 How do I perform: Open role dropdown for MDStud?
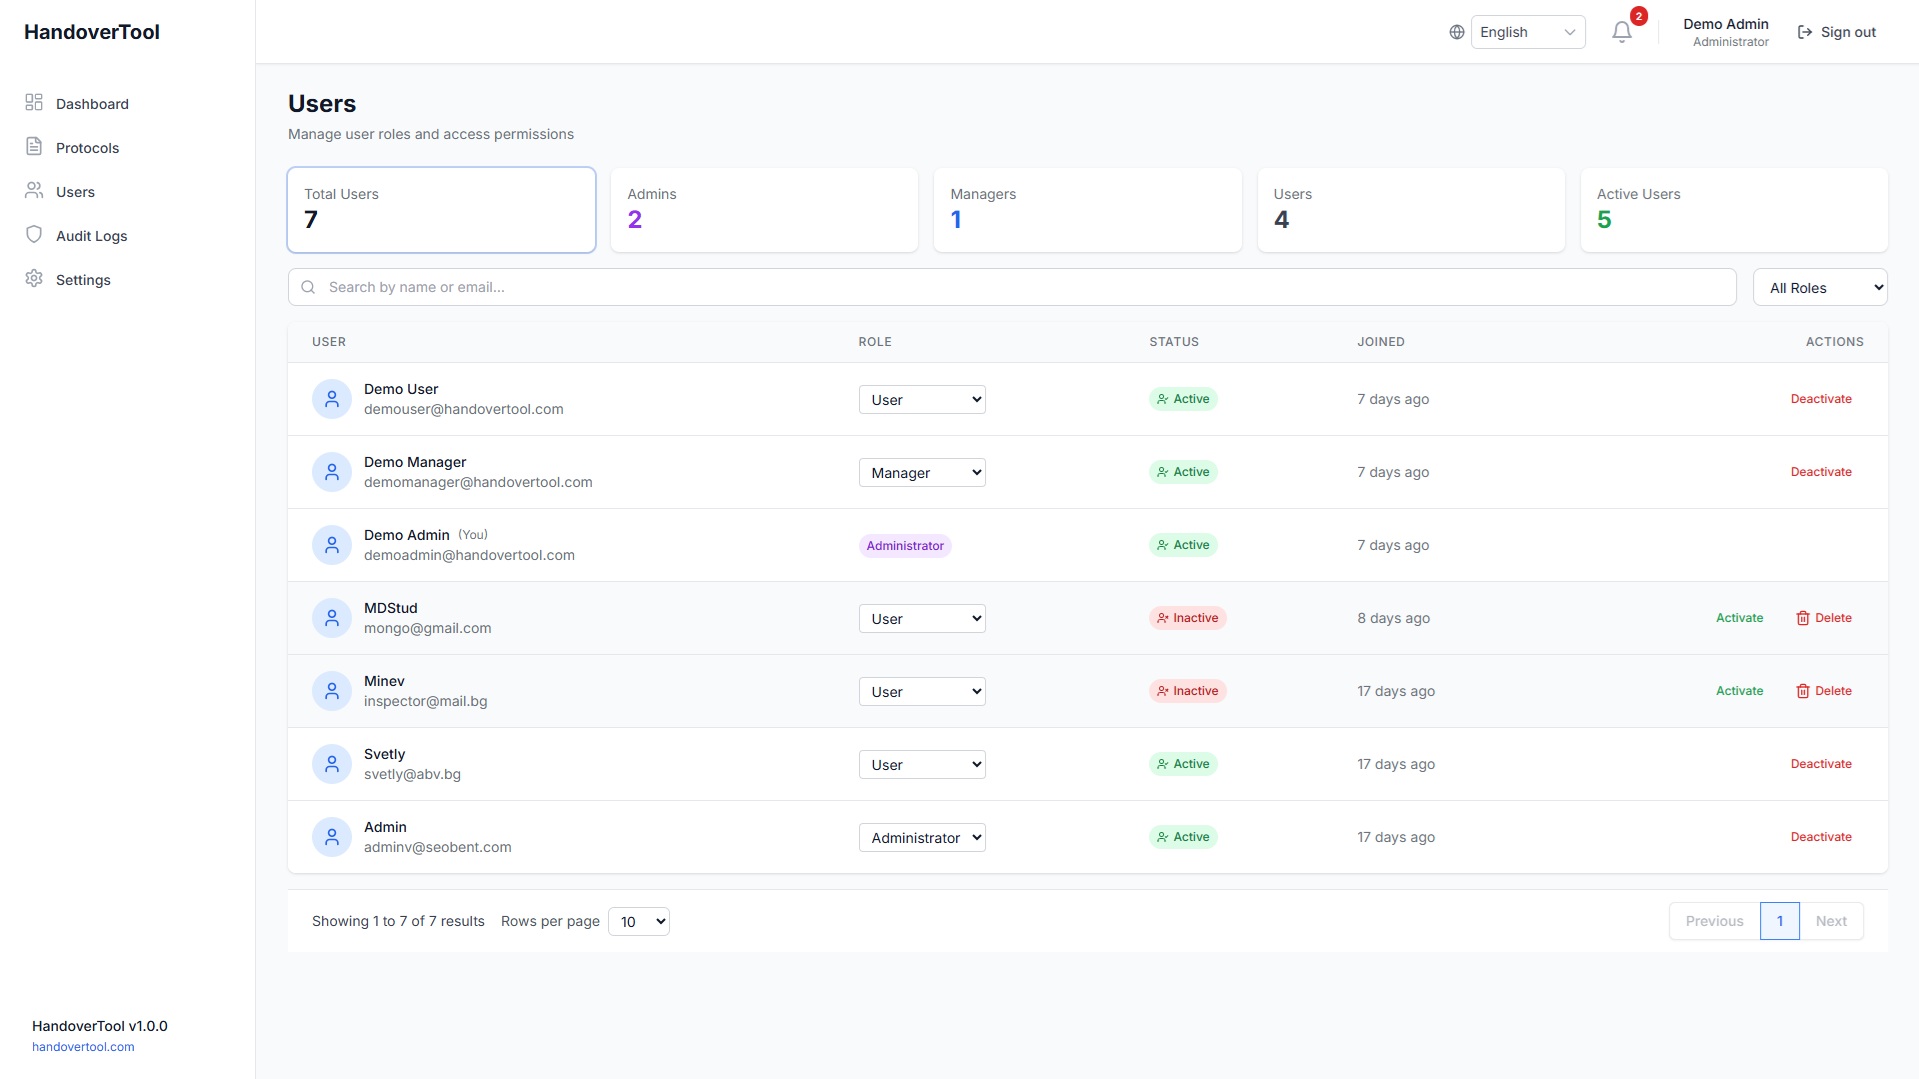coord(922,618)
